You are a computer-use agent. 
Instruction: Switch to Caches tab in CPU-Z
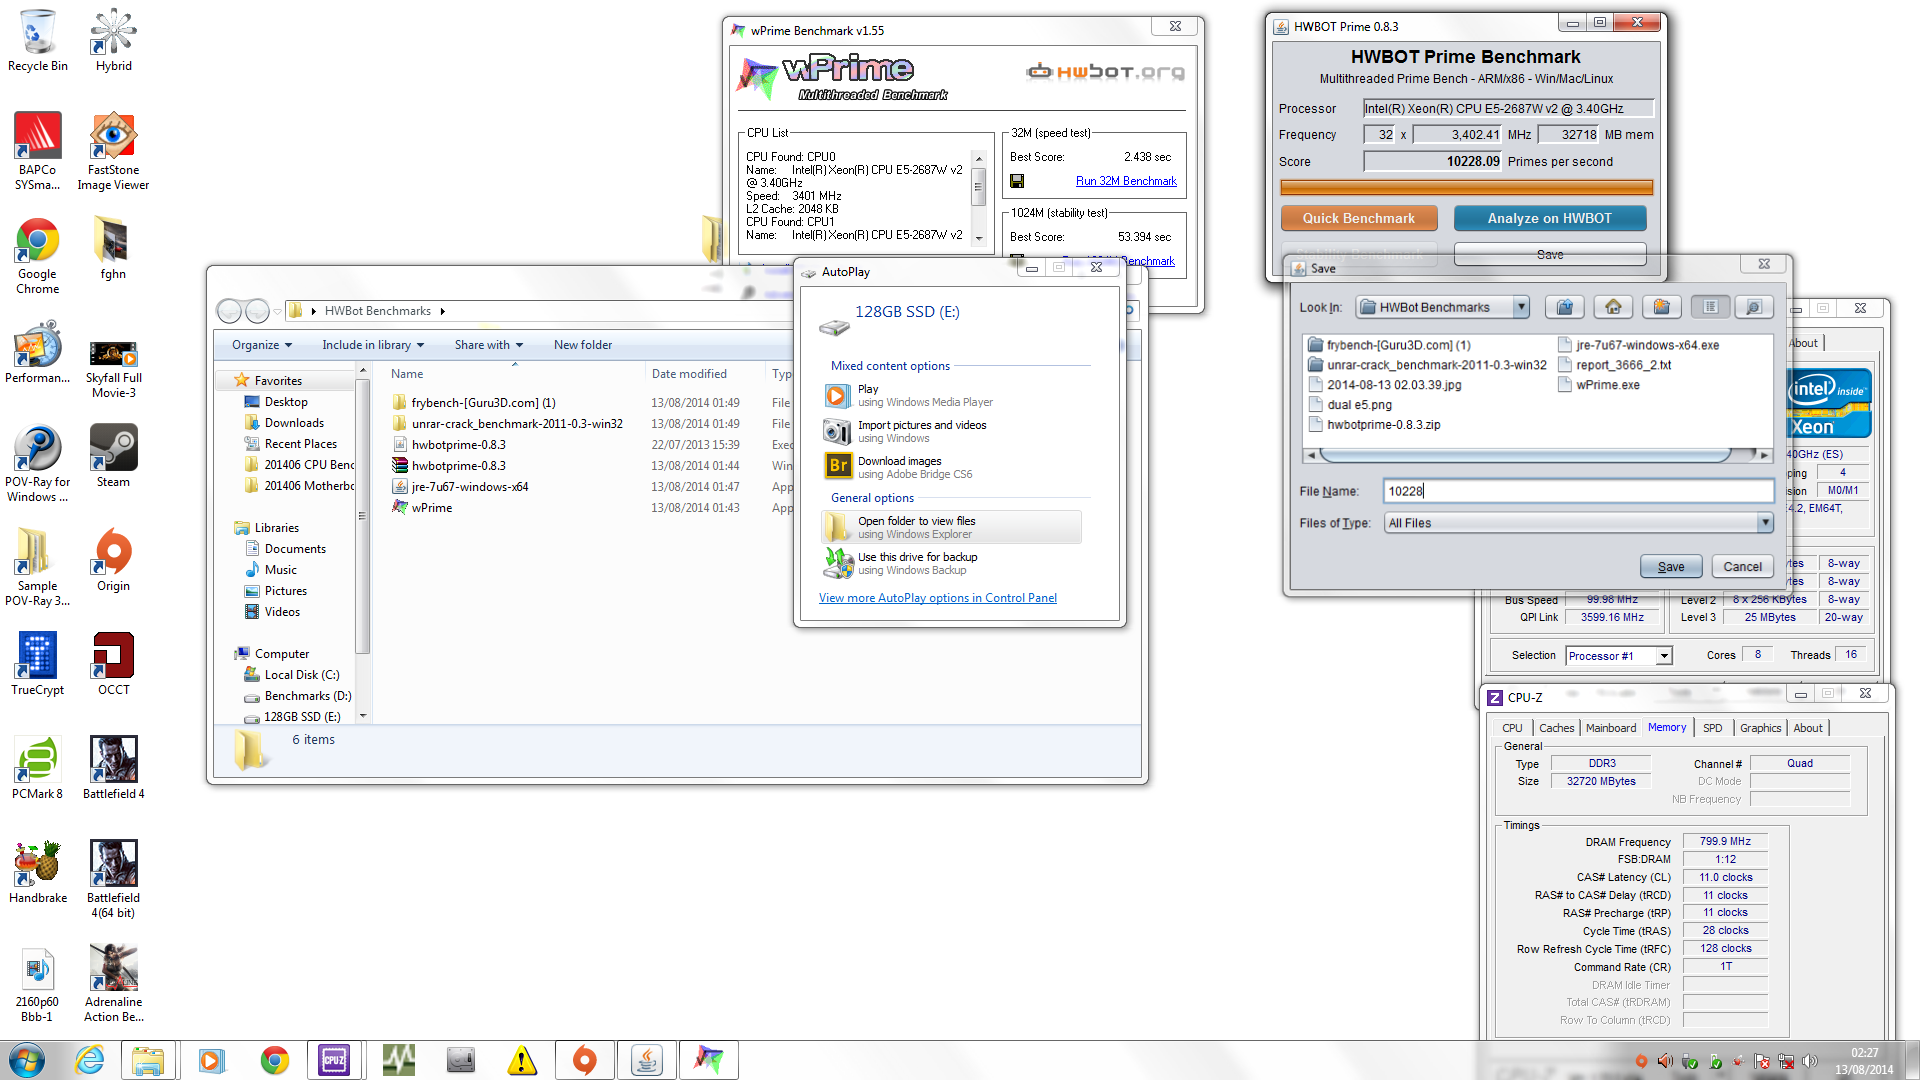click(x=1556, y=728)
